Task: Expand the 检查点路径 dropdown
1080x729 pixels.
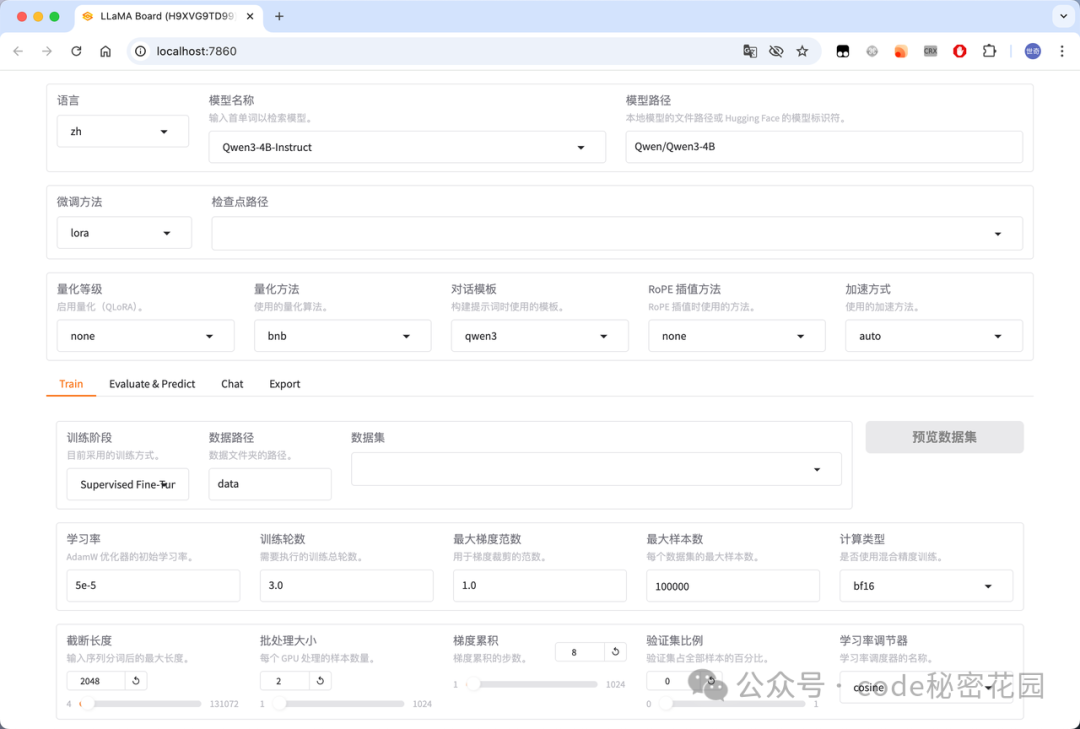Action: pyautogui.click(x=617, y=234)
